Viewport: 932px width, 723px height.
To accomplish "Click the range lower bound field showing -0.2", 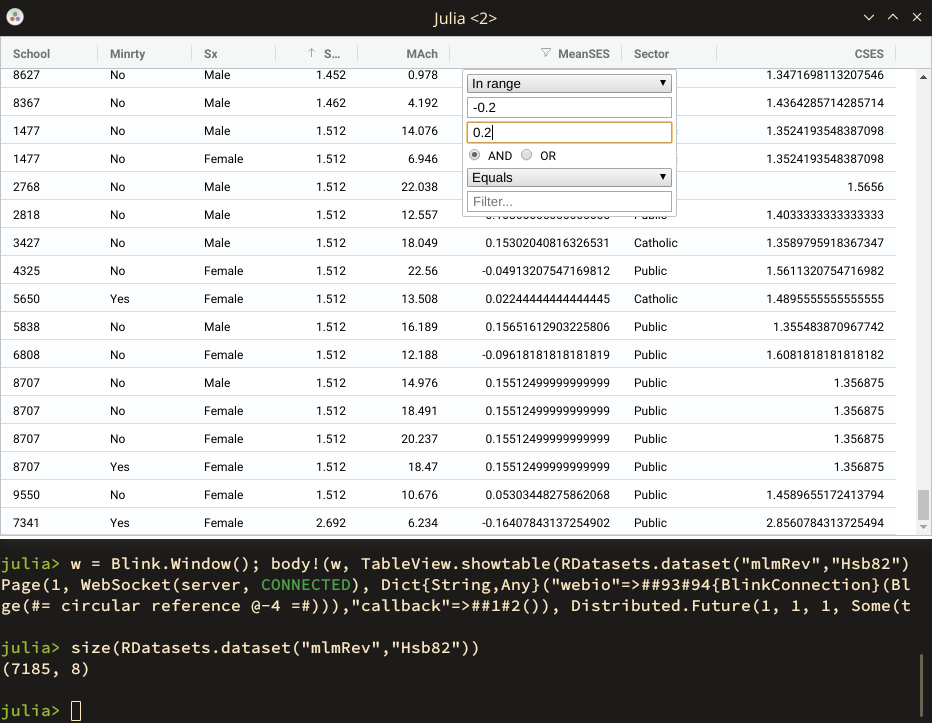I will point(569,108).
